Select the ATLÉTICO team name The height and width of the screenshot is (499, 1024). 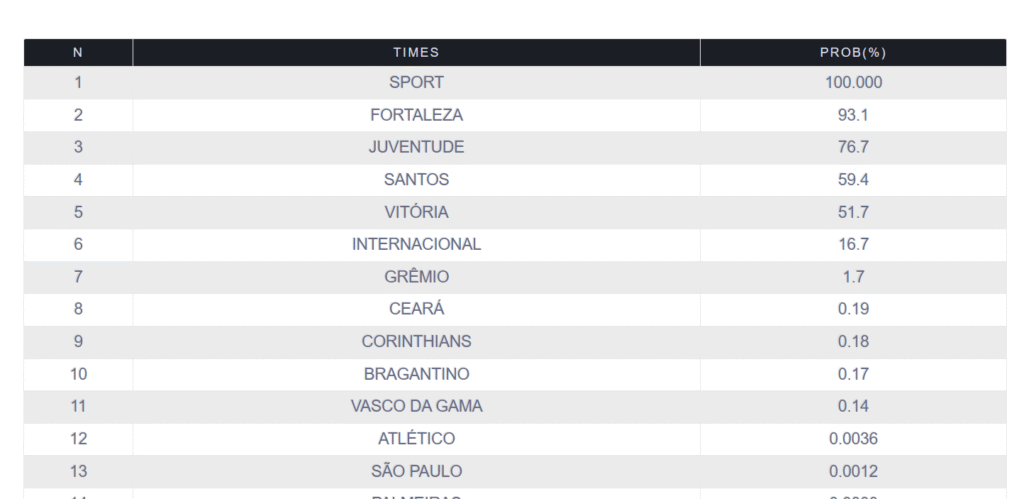(x=416, y=438)
